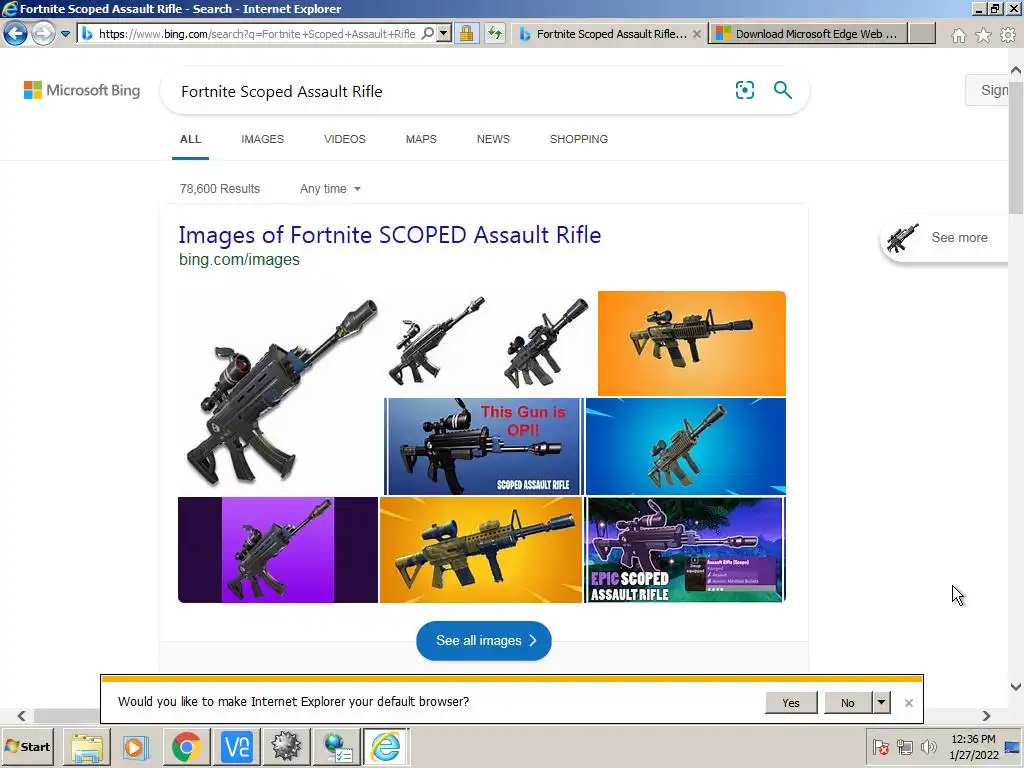Click the refresh page icon

(495, 33)
